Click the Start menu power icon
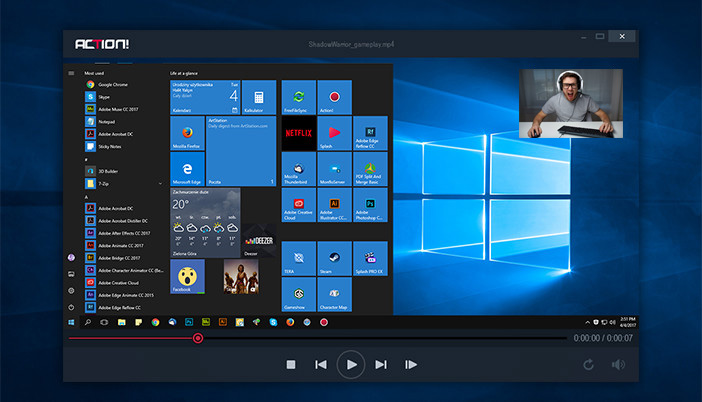Viewport: 702px width, 402px height. pyautogui.click(x=71, y=308)
